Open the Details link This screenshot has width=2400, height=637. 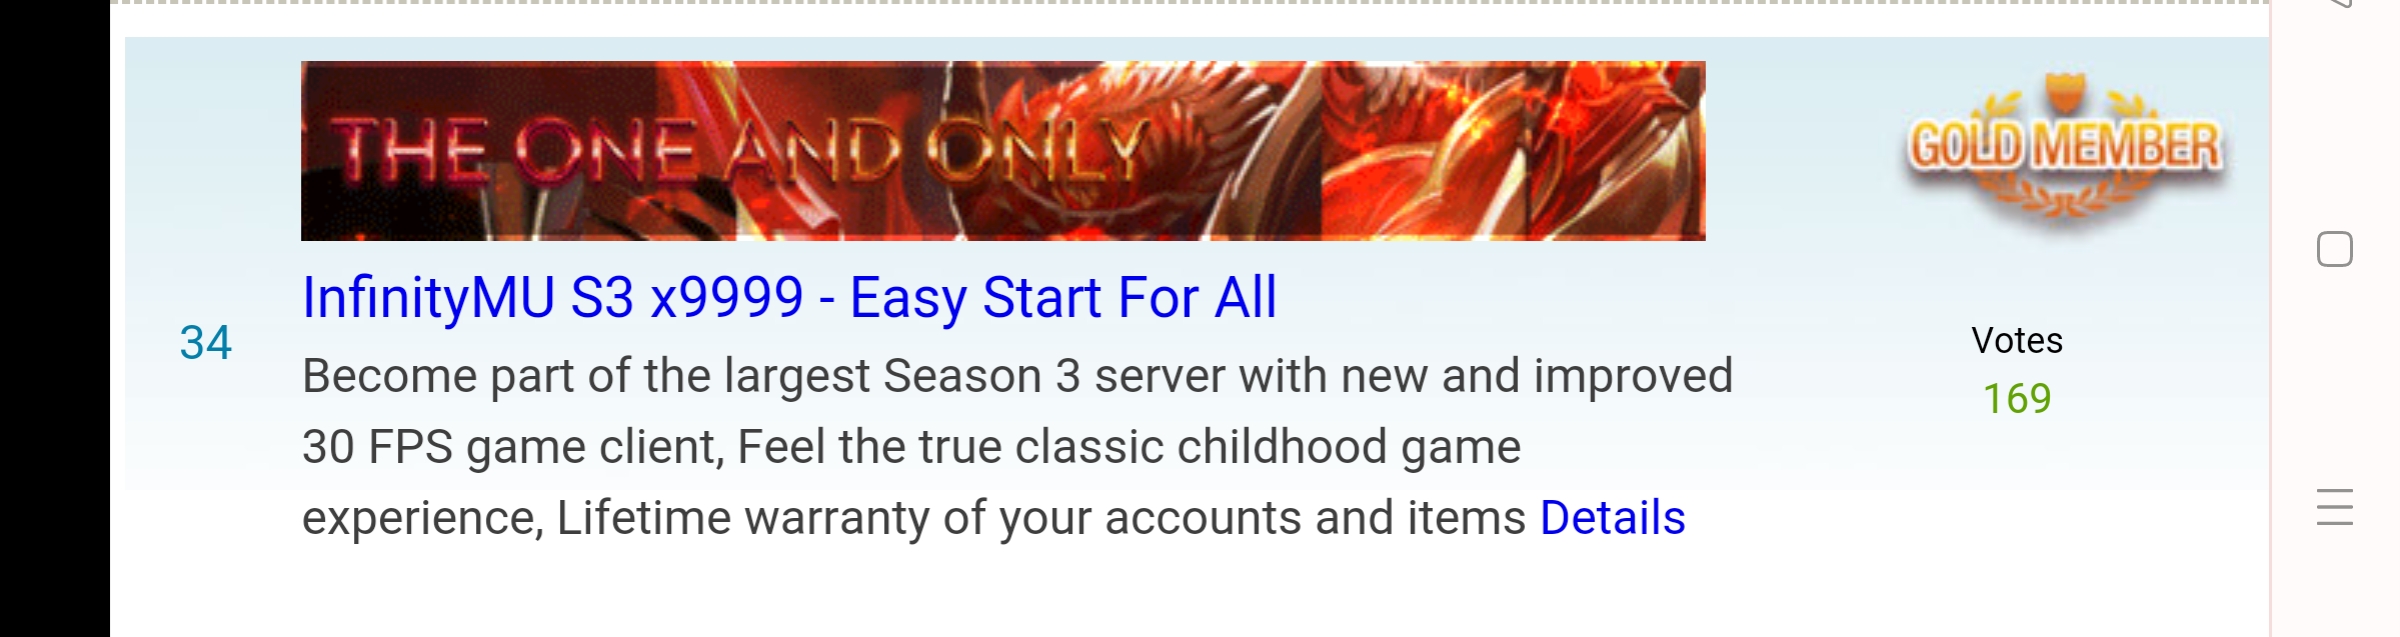coord(1612,518)
